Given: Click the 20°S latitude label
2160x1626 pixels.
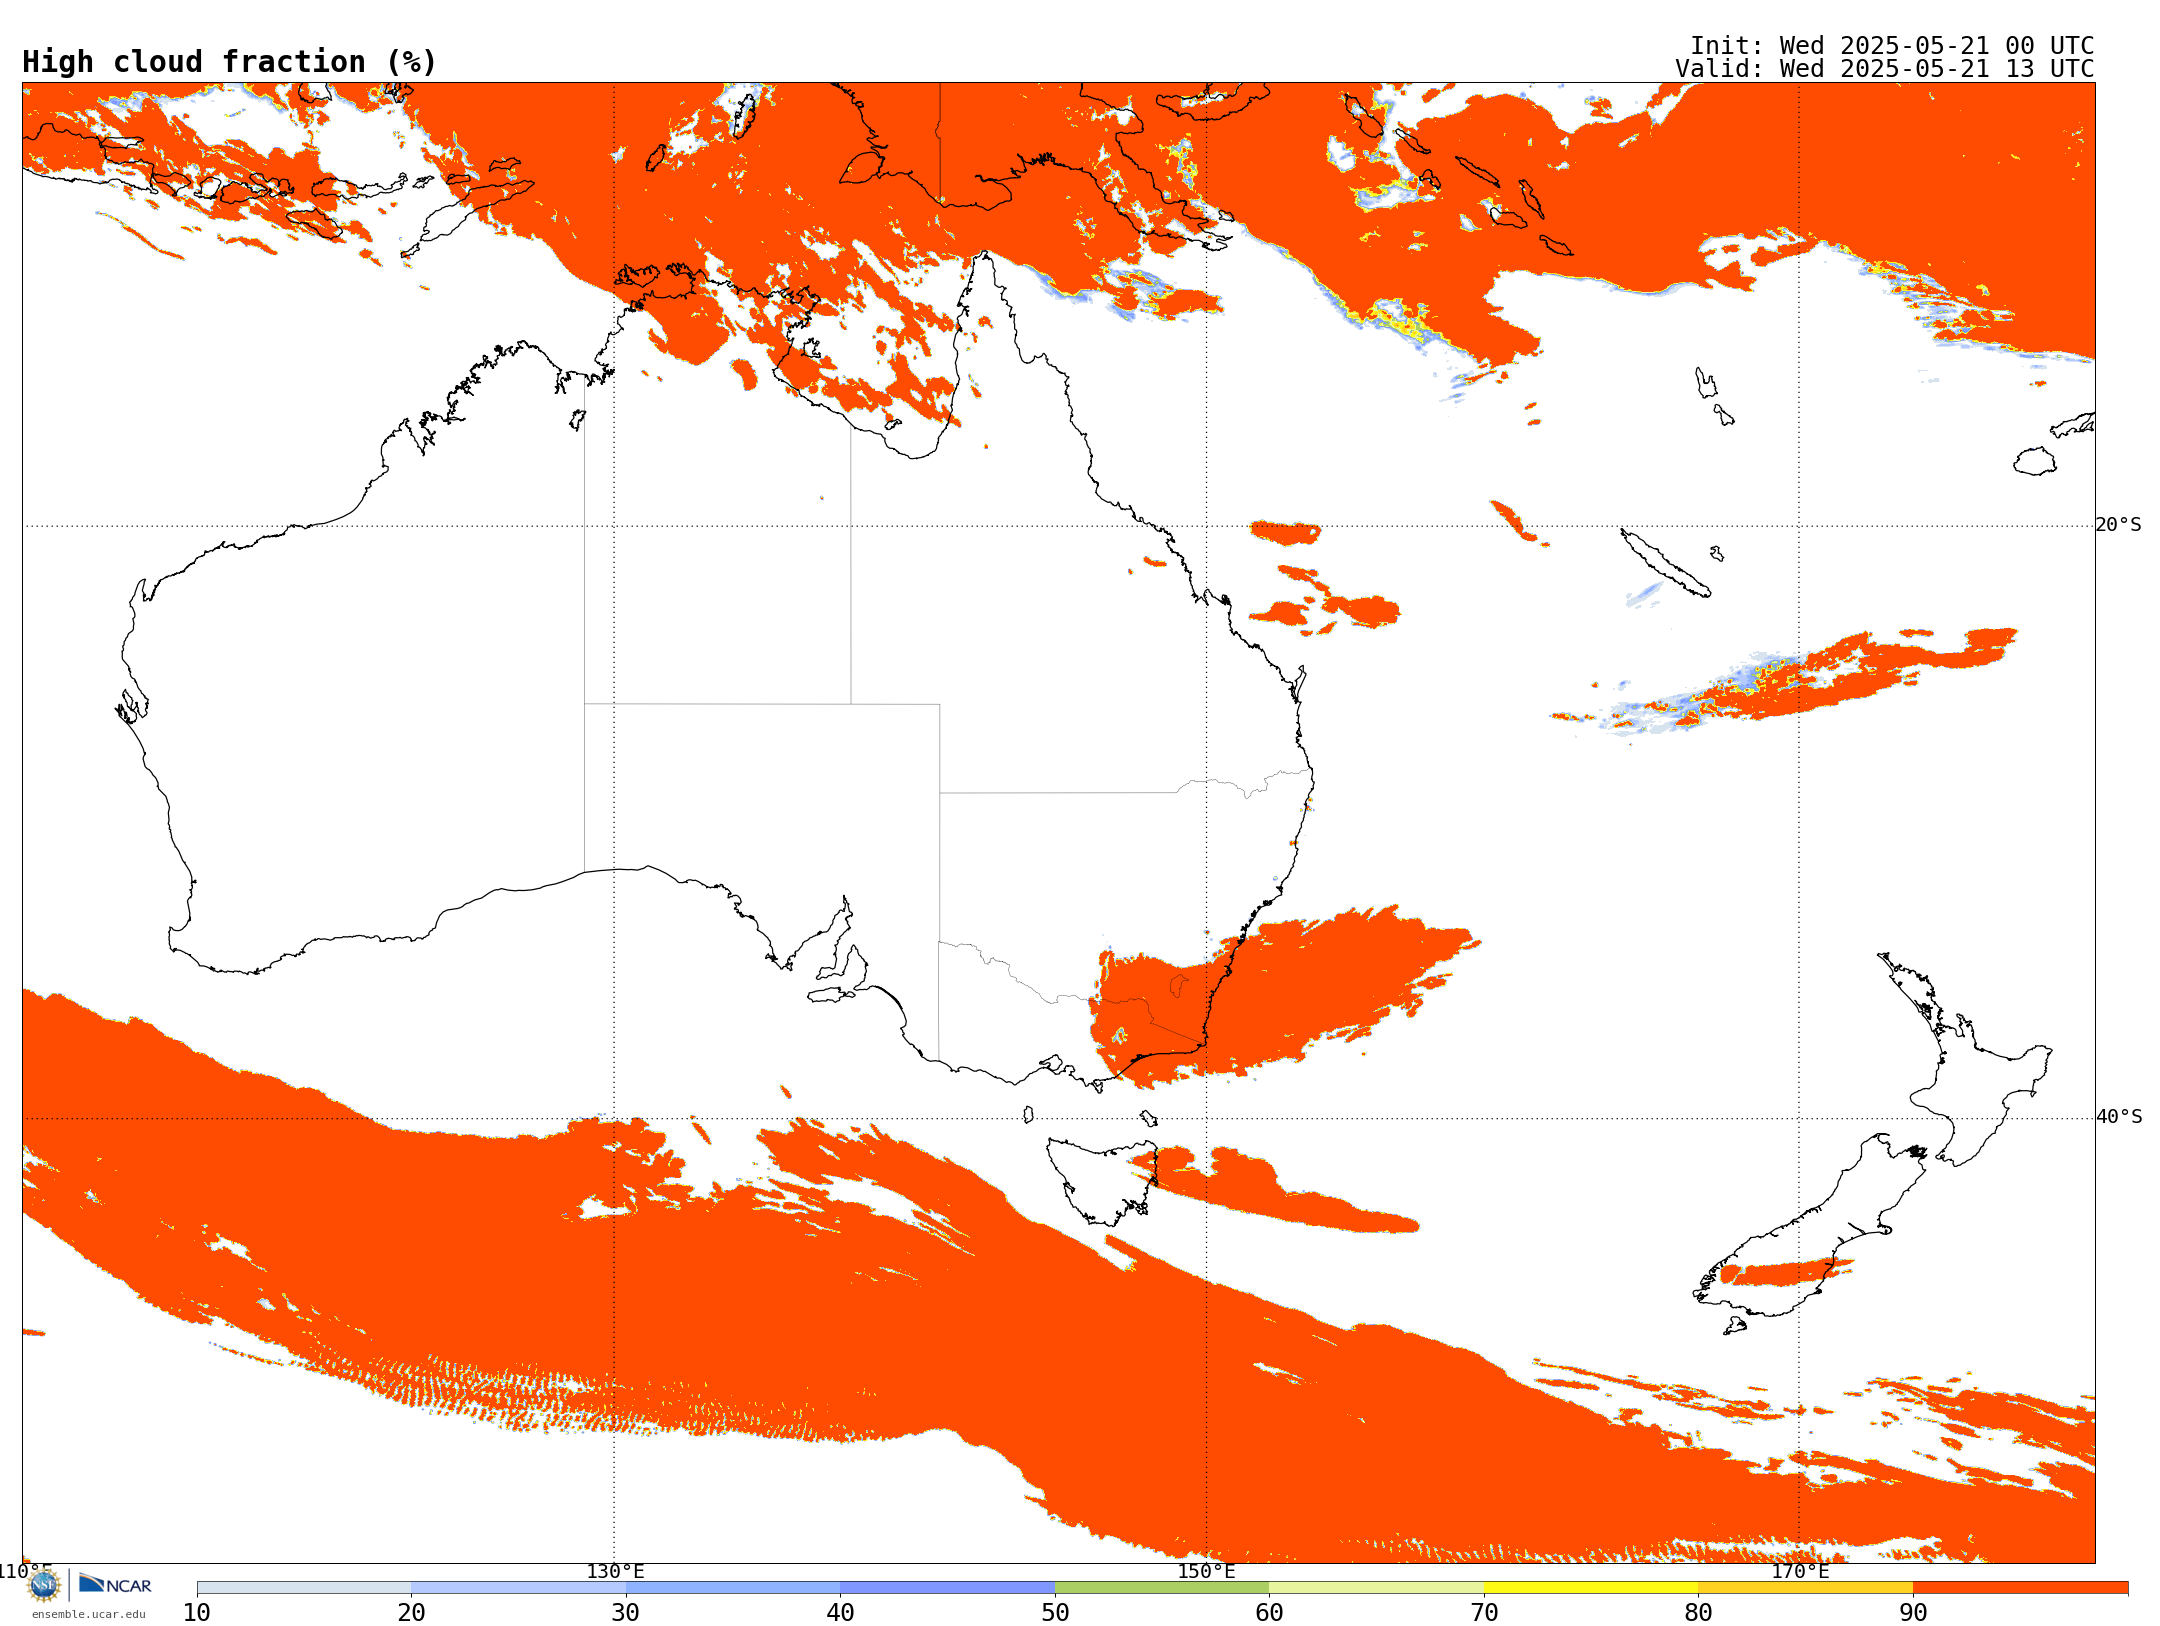Looking at the screenshot, I should coord(2119,525).
